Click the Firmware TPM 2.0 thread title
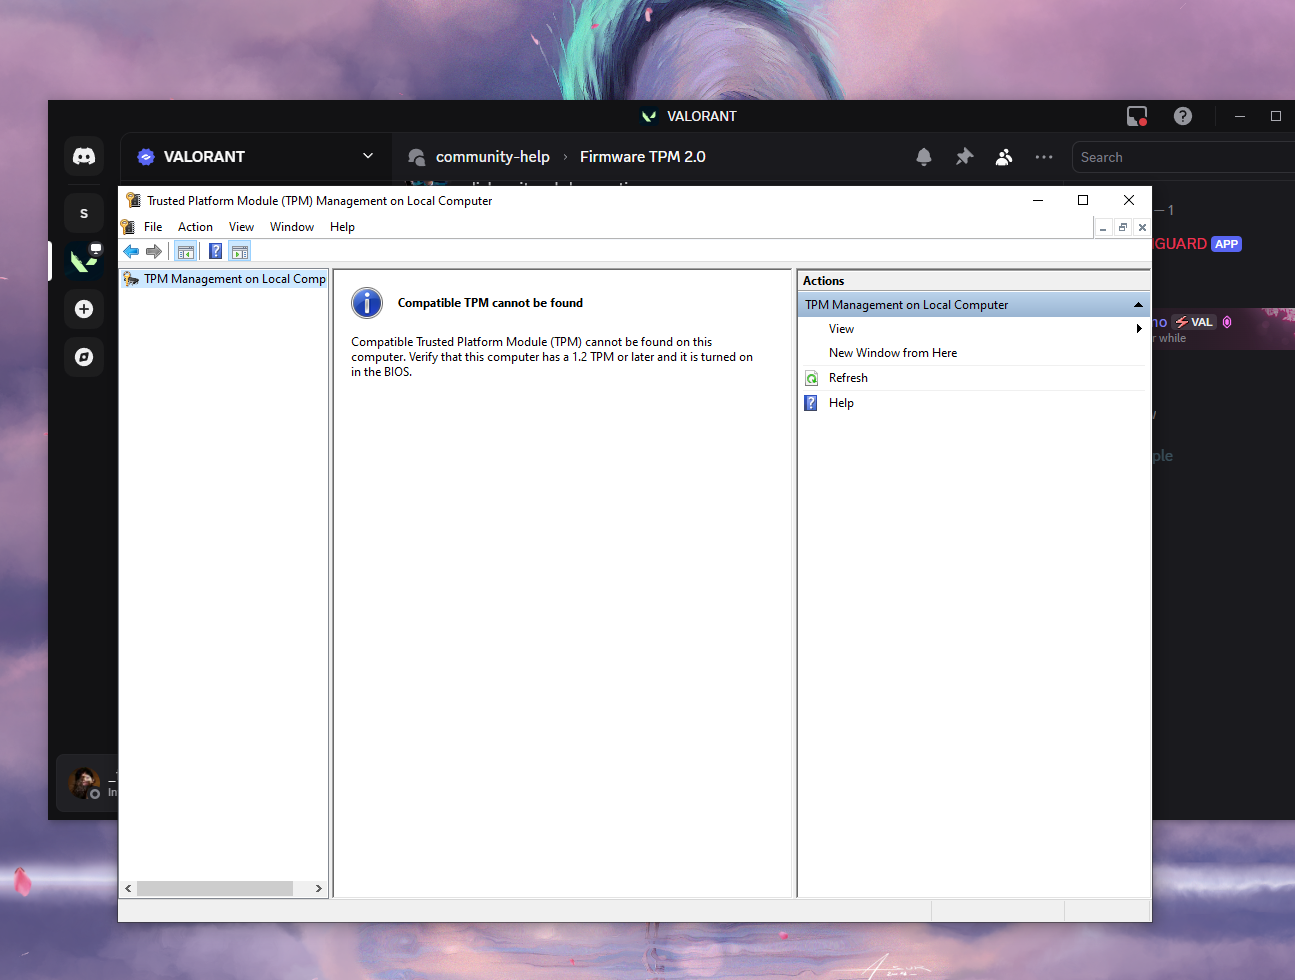 click(x=643, y=157)
